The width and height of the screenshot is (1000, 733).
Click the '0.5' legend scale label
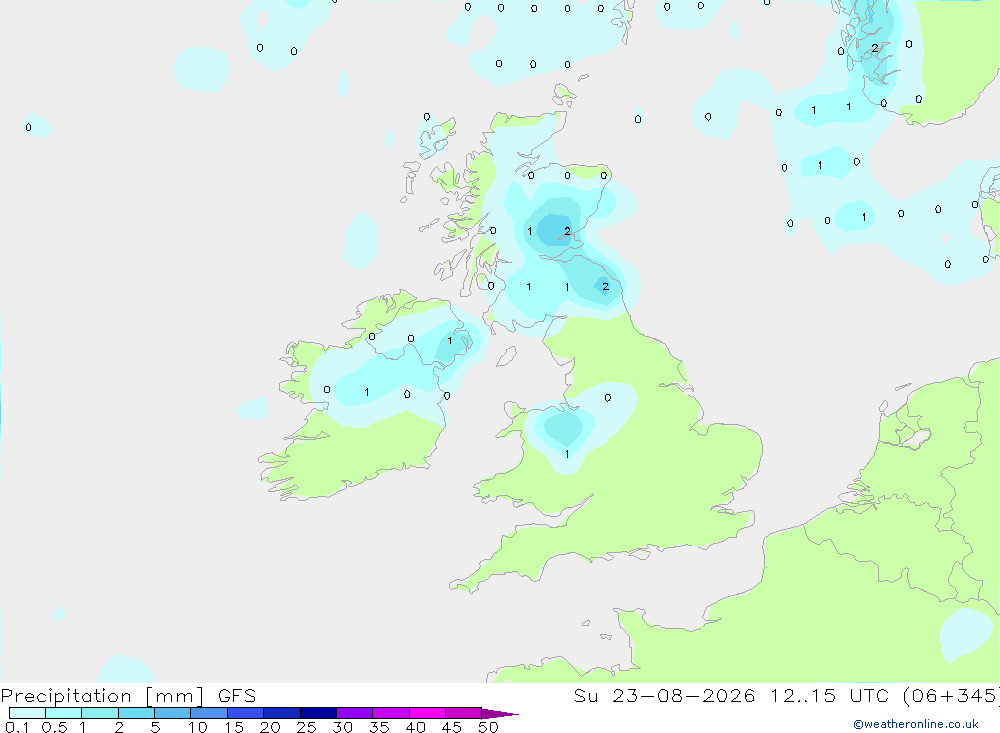coord(54,727)
